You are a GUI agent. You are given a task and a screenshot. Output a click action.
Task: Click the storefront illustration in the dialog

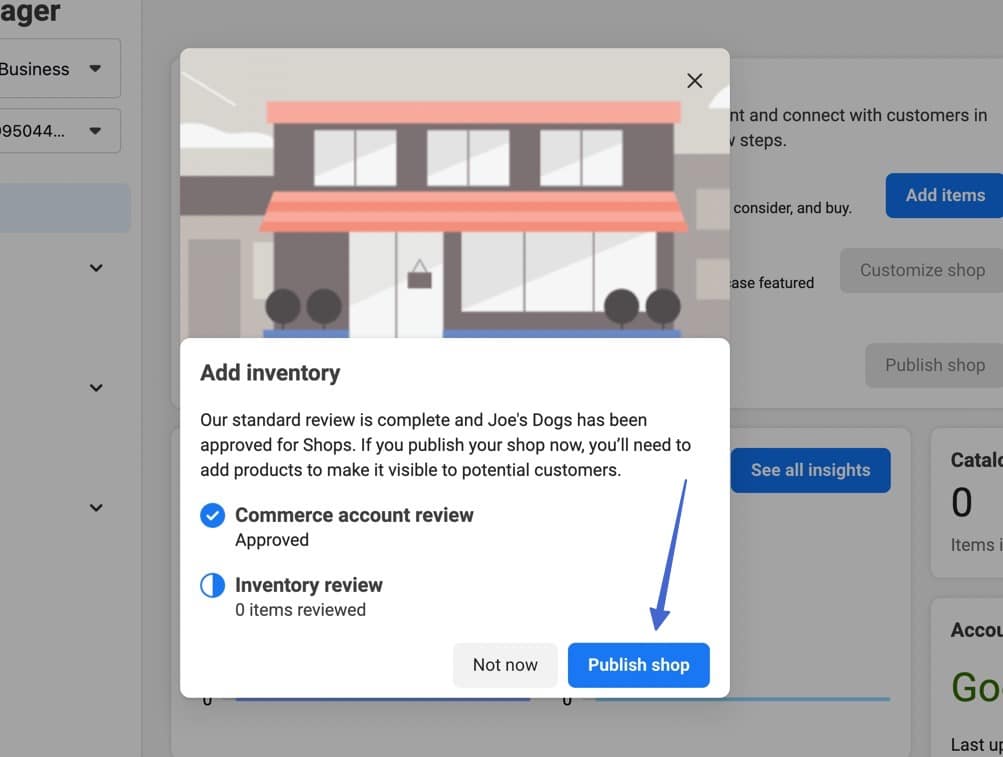pos(455,195)
